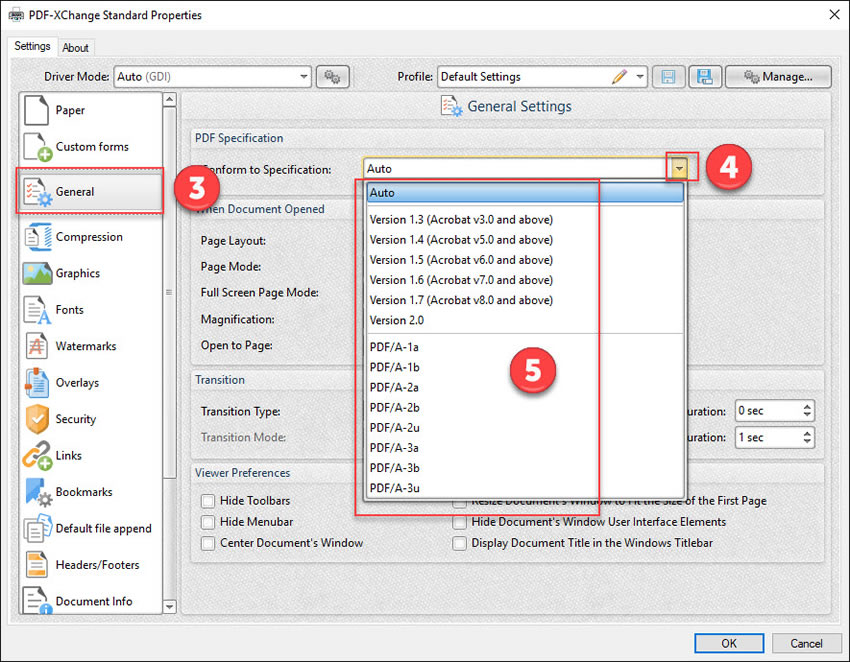Choose Auto in the specification list
The width and height of the screenshot is (850, 662).
pyautogui.click(x=525, y=192)
